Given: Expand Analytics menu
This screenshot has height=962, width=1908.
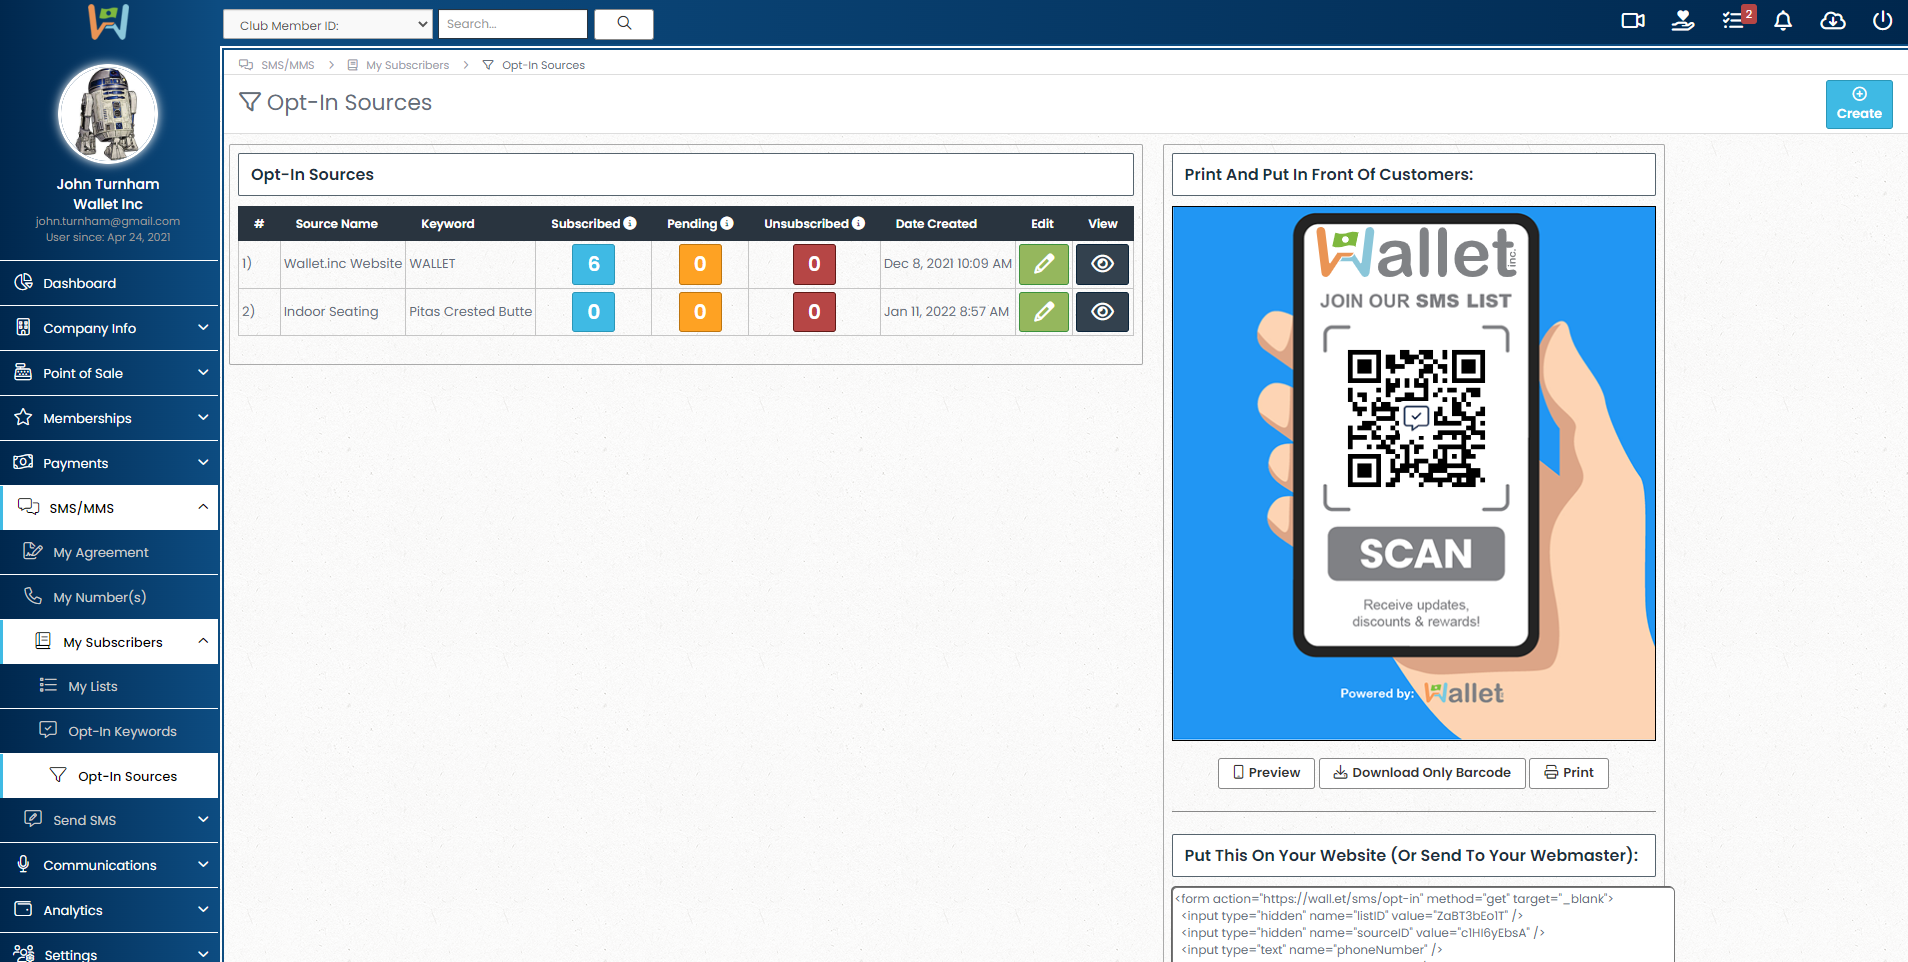Looking at the screenshot, I should click(109, 910).
